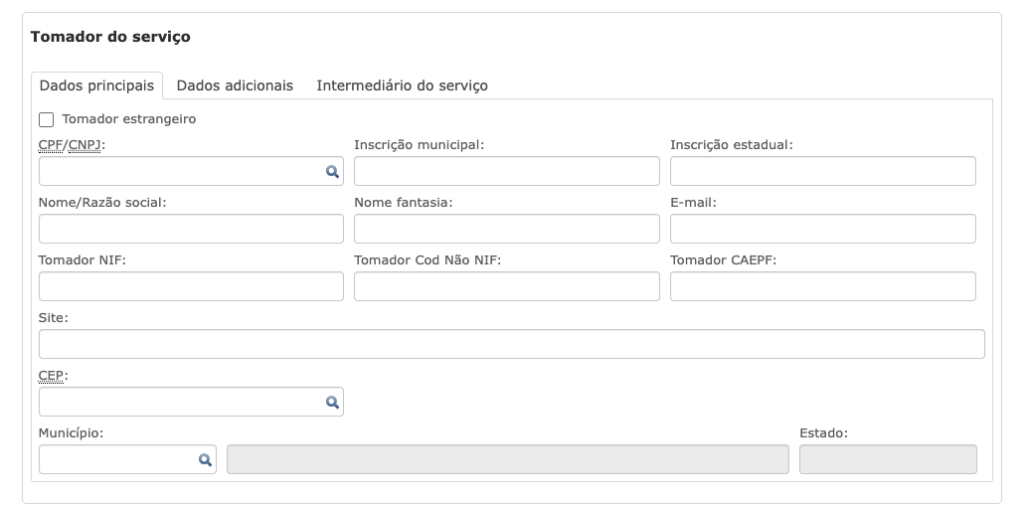Click the CEP lookup magnifier icon
1024x508 pixels.
coord(332,402)
